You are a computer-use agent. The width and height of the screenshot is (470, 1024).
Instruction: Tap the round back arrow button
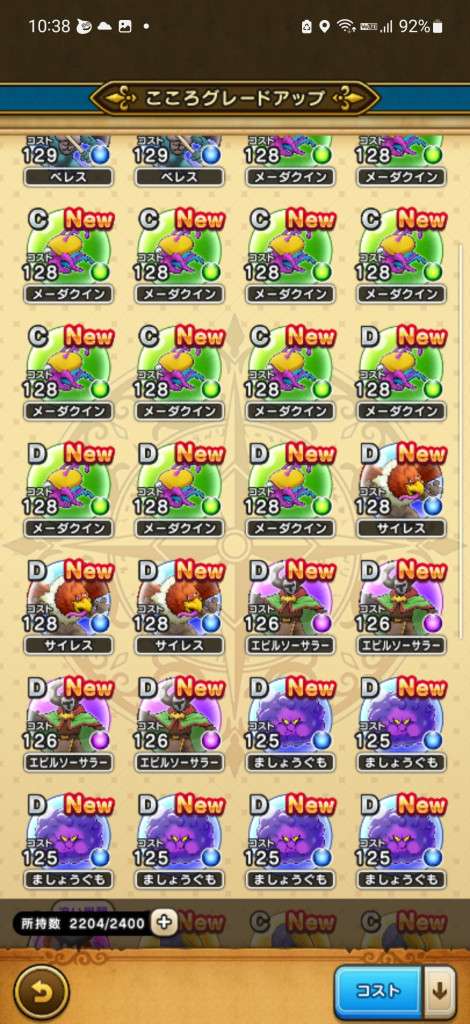click(41, 991)
